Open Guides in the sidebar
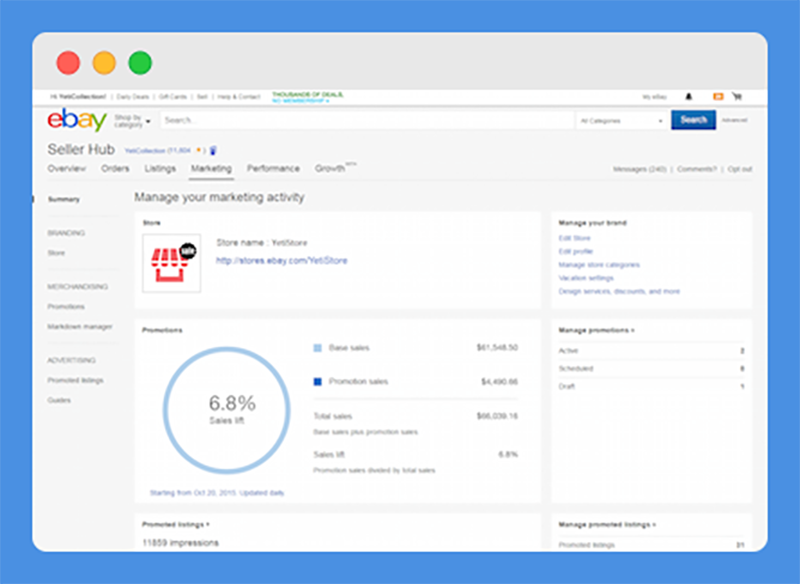This screenshot has width=800, height=584. [59, 400]
